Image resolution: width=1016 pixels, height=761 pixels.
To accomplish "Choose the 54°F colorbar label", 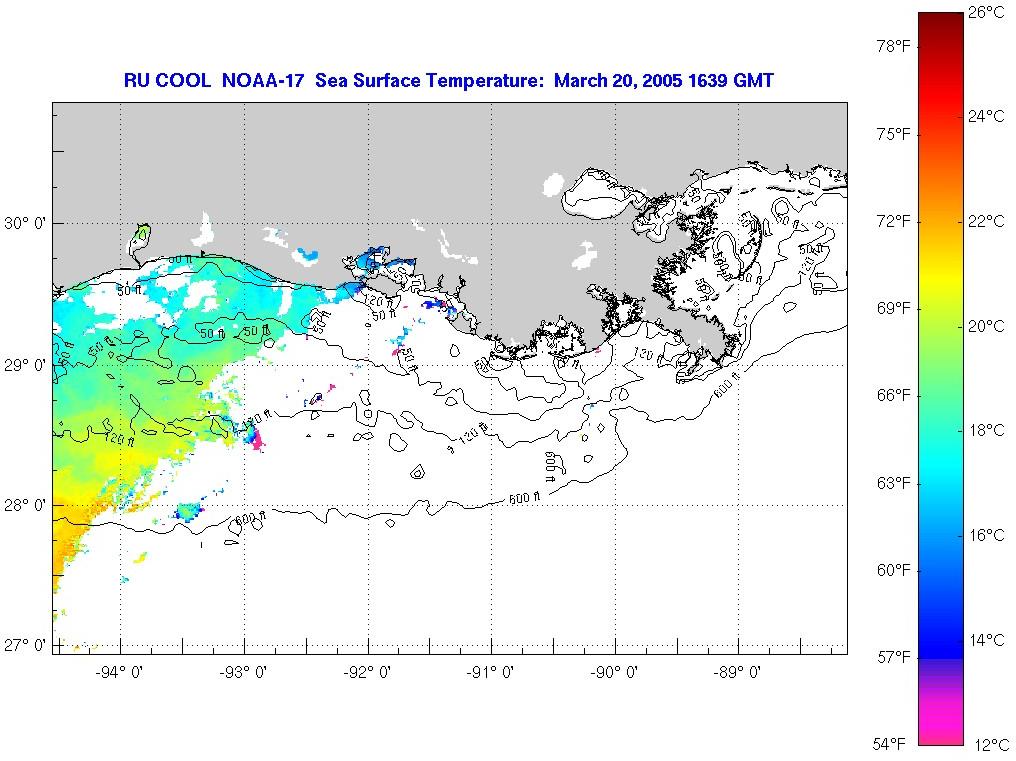I will tap(888, 743).
